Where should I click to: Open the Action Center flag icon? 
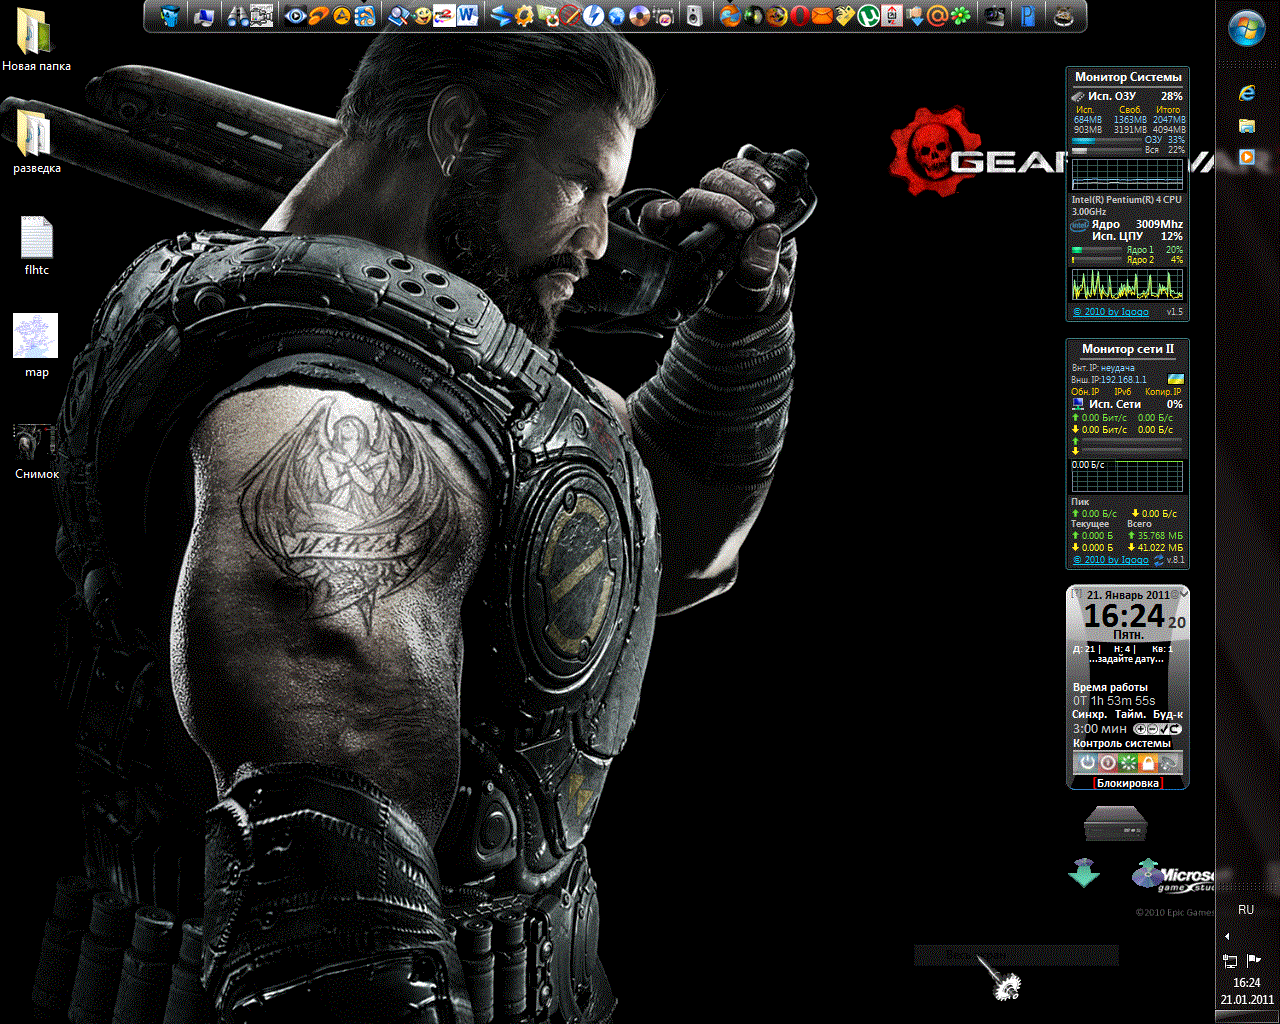point(1254,960)
